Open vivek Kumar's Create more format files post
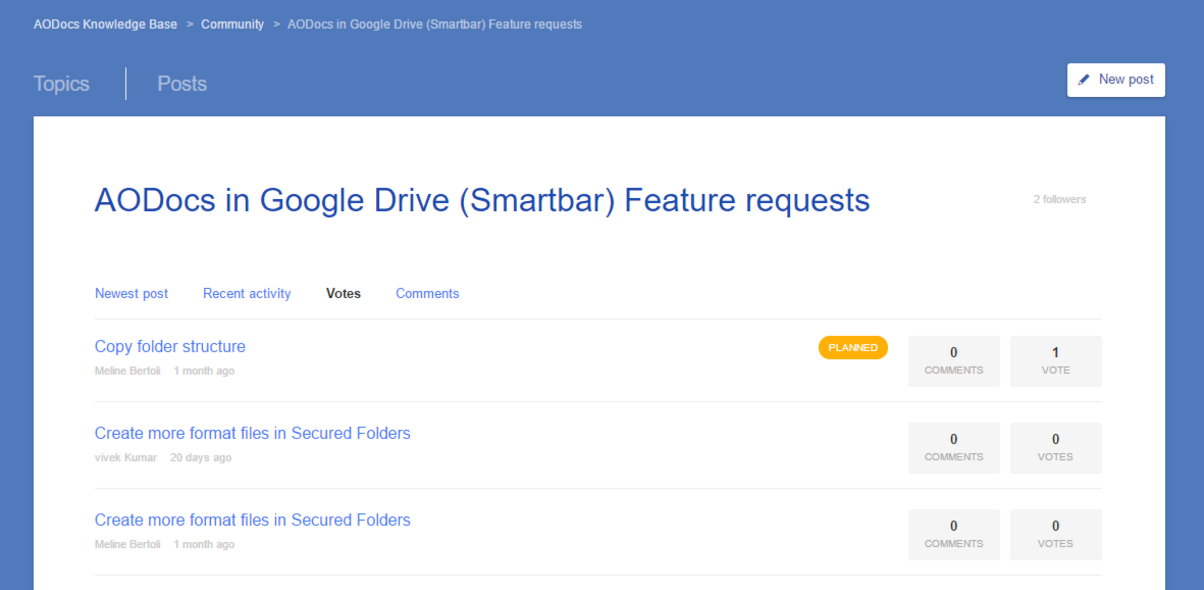 point(252,434)
